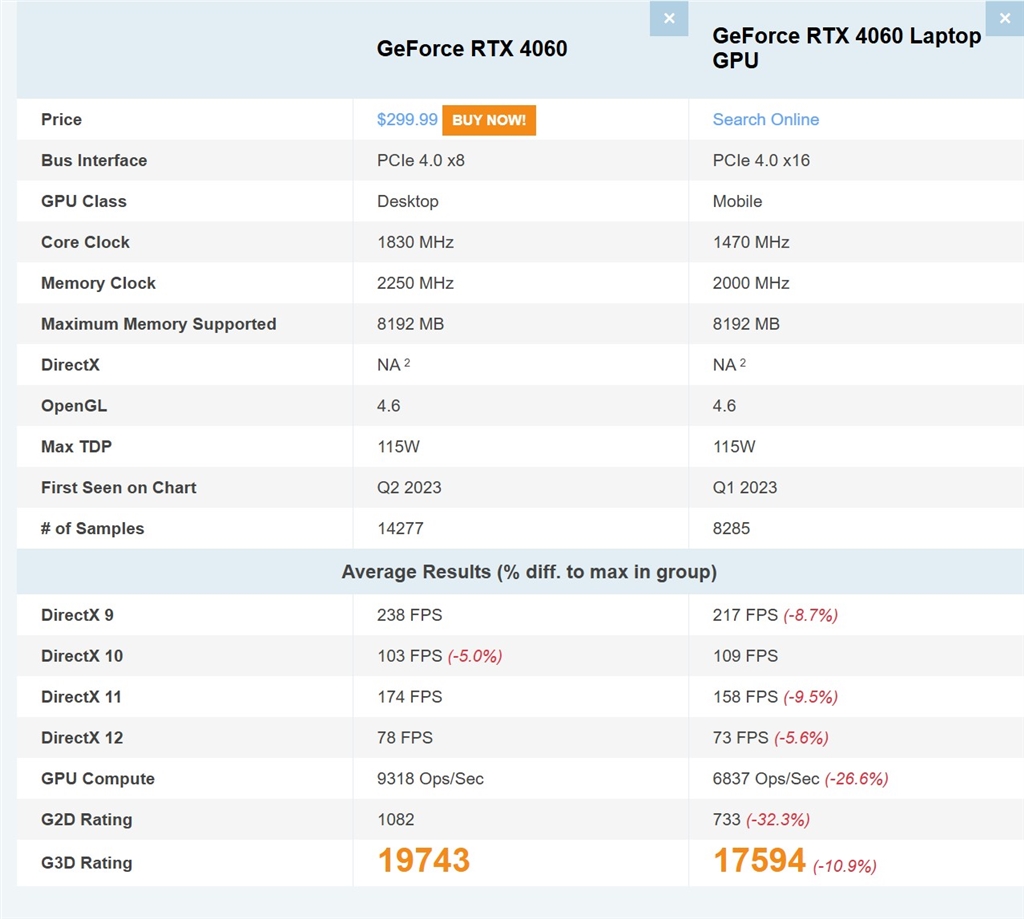Click the PCIe 4.0 x16 bus interface value
Image resolution: width=1024 pixels, height=919 pixels.
[x=760, y=160]
